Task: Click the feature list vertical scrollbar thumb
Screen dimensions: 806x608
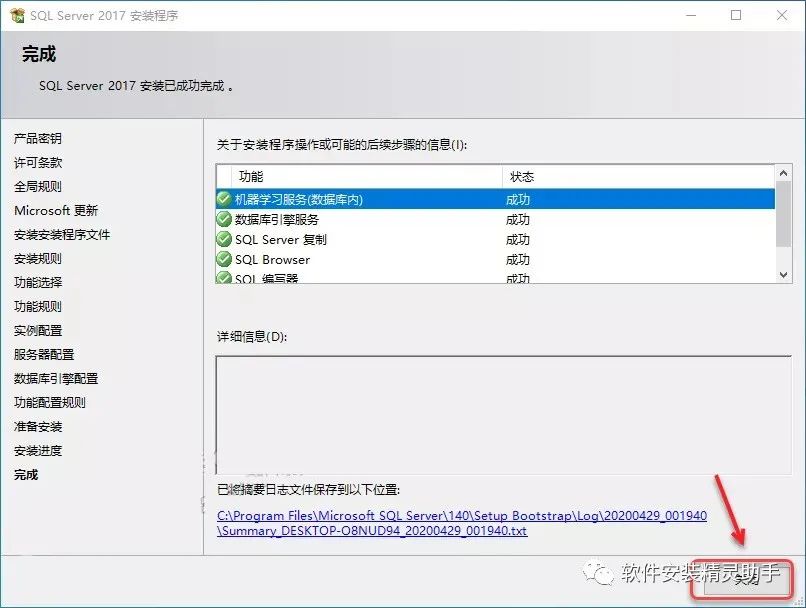Action: [783, 214]
